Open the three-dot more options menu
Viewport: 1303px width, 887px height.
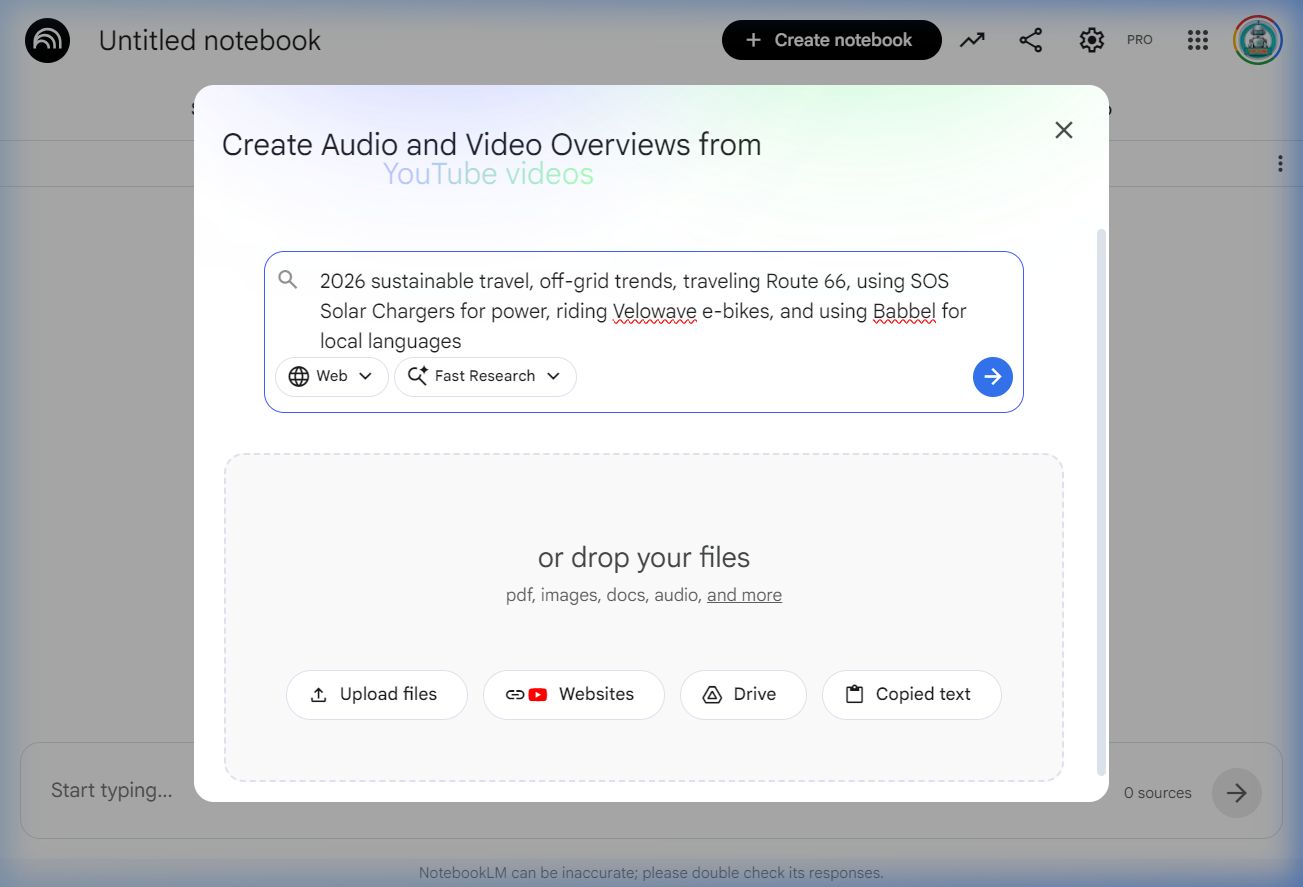(x=1279, y=164)
